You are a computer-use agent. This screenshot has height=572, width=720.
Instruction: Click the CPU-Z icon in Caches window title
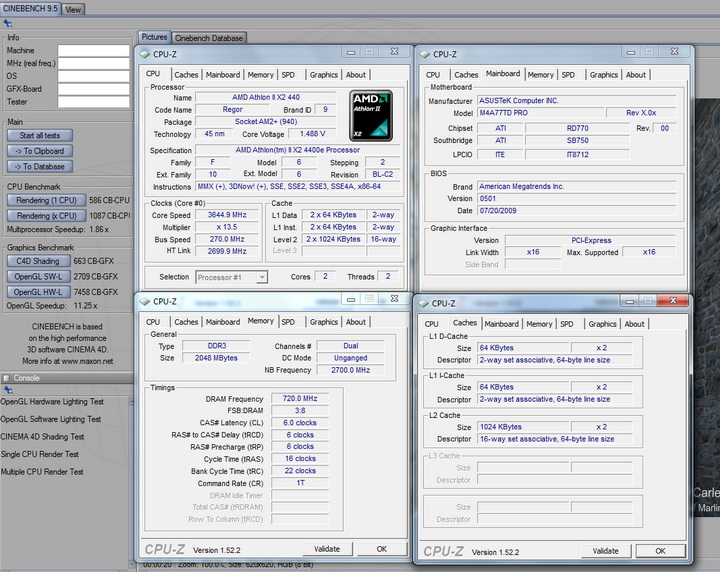(x=423, y=303)
